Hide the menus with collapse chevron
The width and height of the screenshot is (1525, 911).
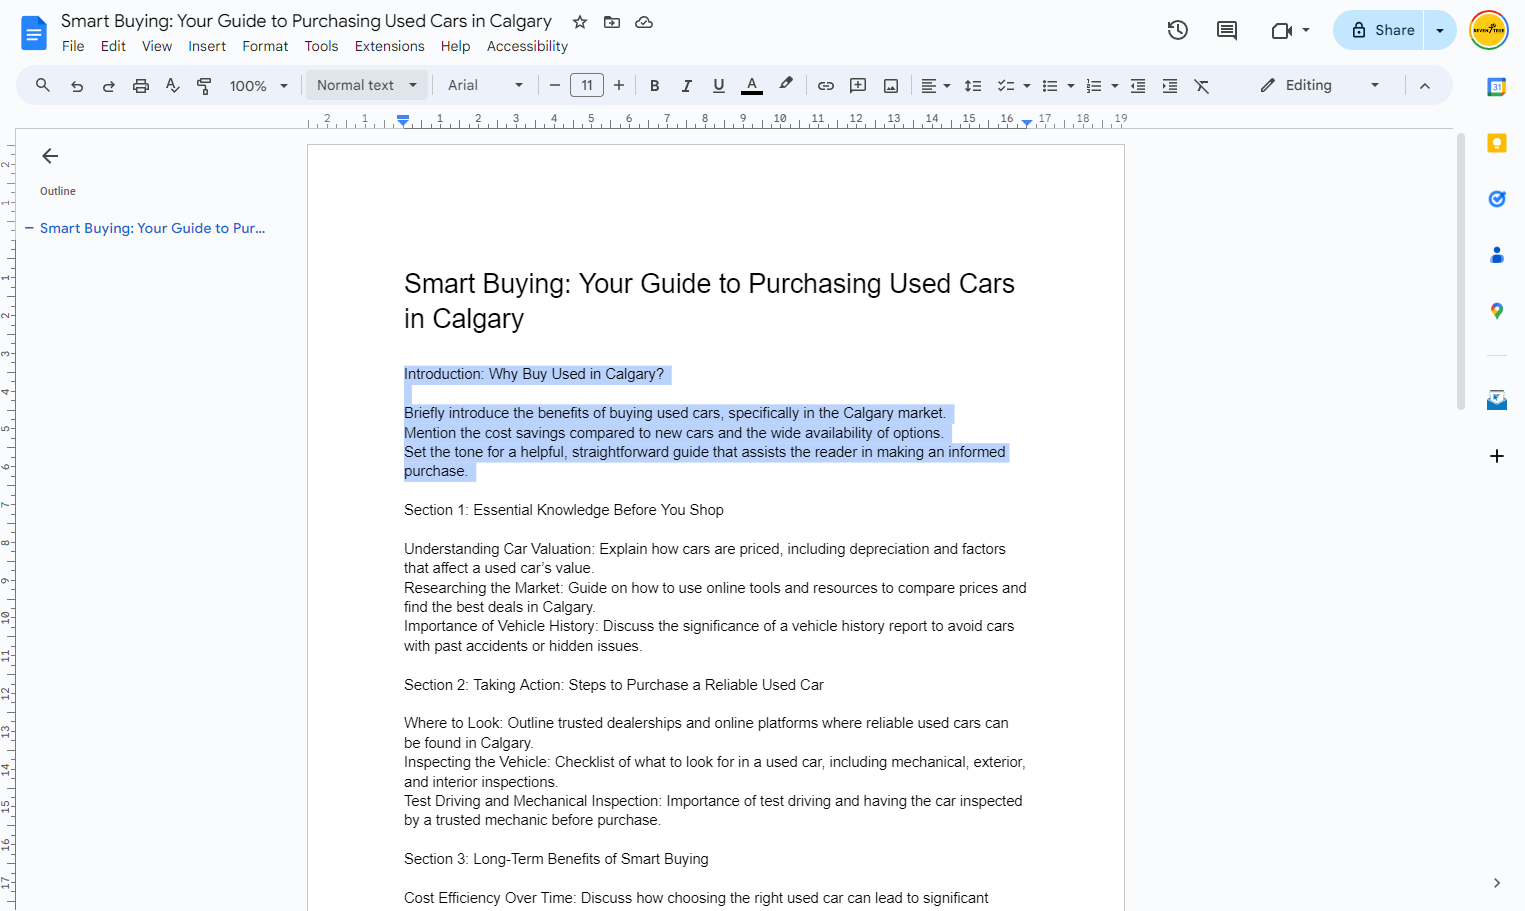(1425, 86)
